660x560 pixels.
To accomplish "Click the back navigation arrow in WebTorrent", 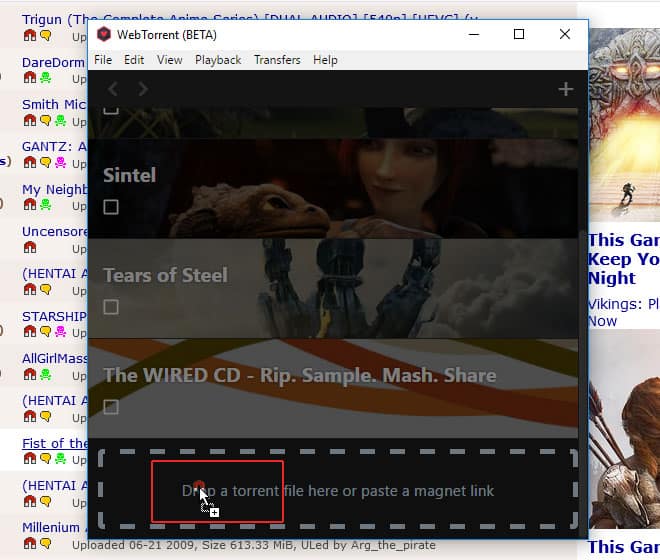I will pyautogui.click(x=112, y=89).
